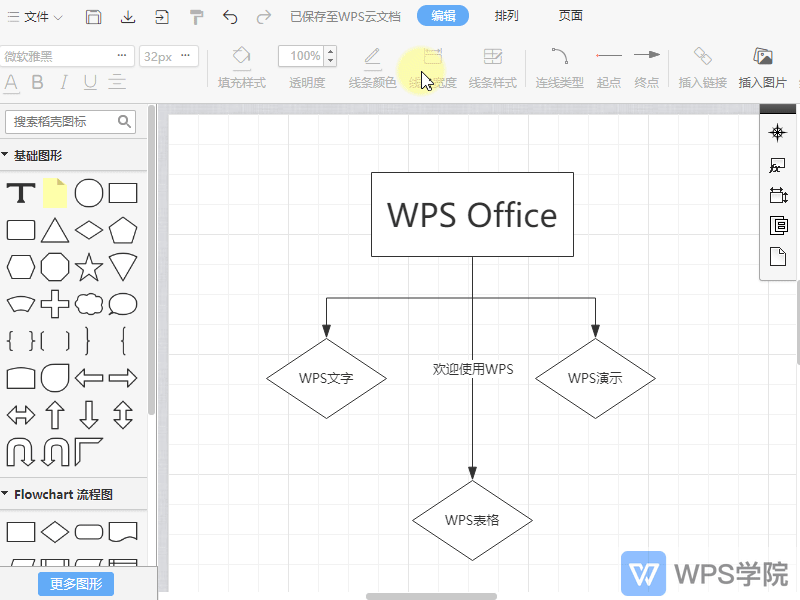The height and width of the screenshot is (600, 800).
Task: Click the font color A button
Action: pos(11,83)
